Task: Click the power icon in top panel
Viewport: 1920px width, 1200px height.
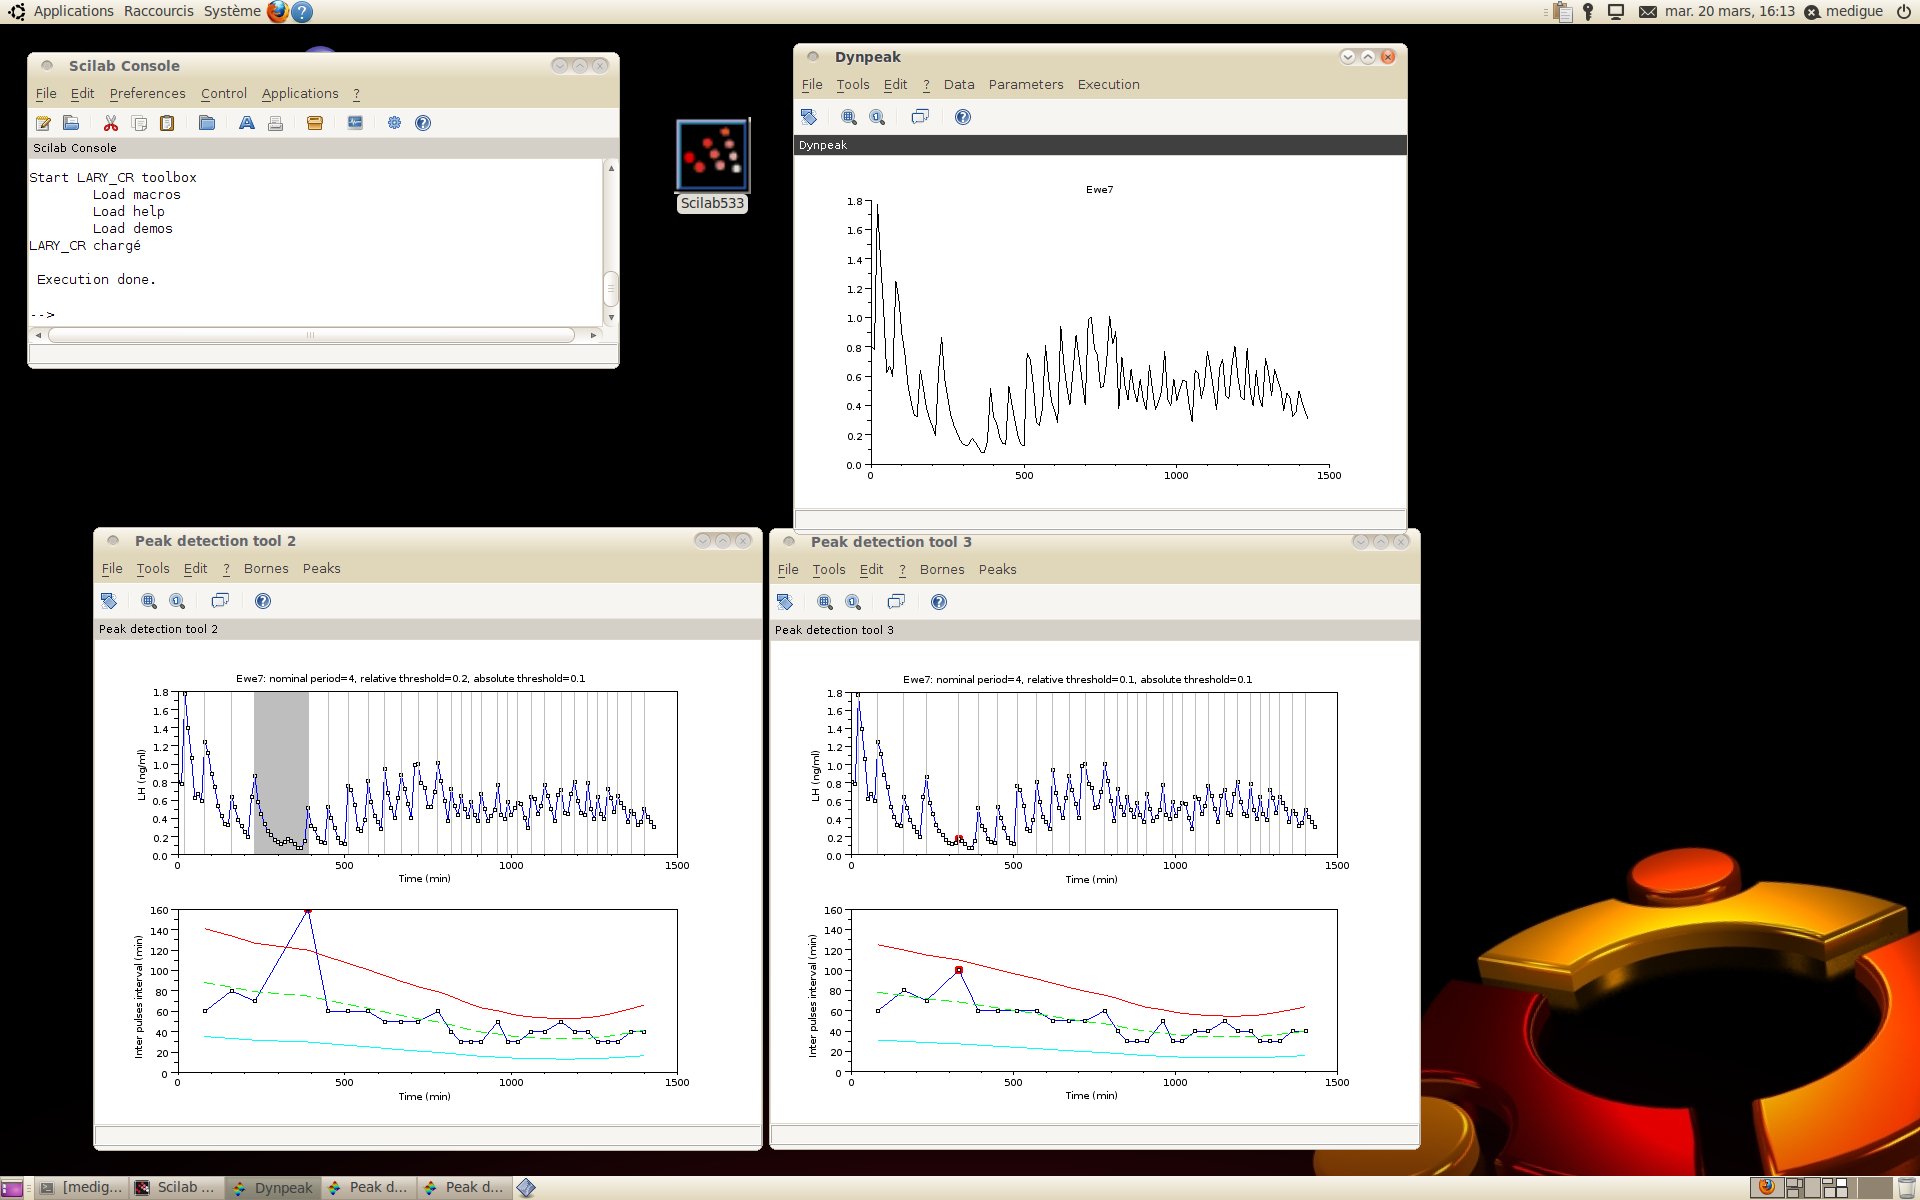Action: click(1903, 12)
